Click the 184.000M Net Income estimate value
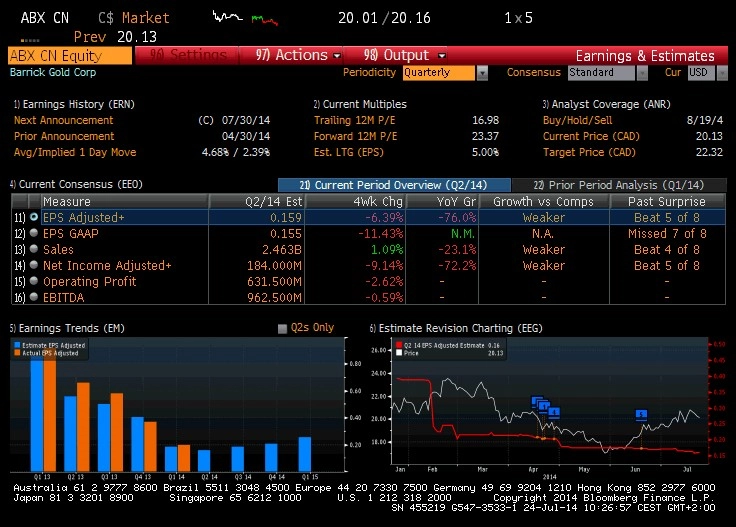Image resolution: width=736 pixels, height=527 pixels. click(275, 265)
